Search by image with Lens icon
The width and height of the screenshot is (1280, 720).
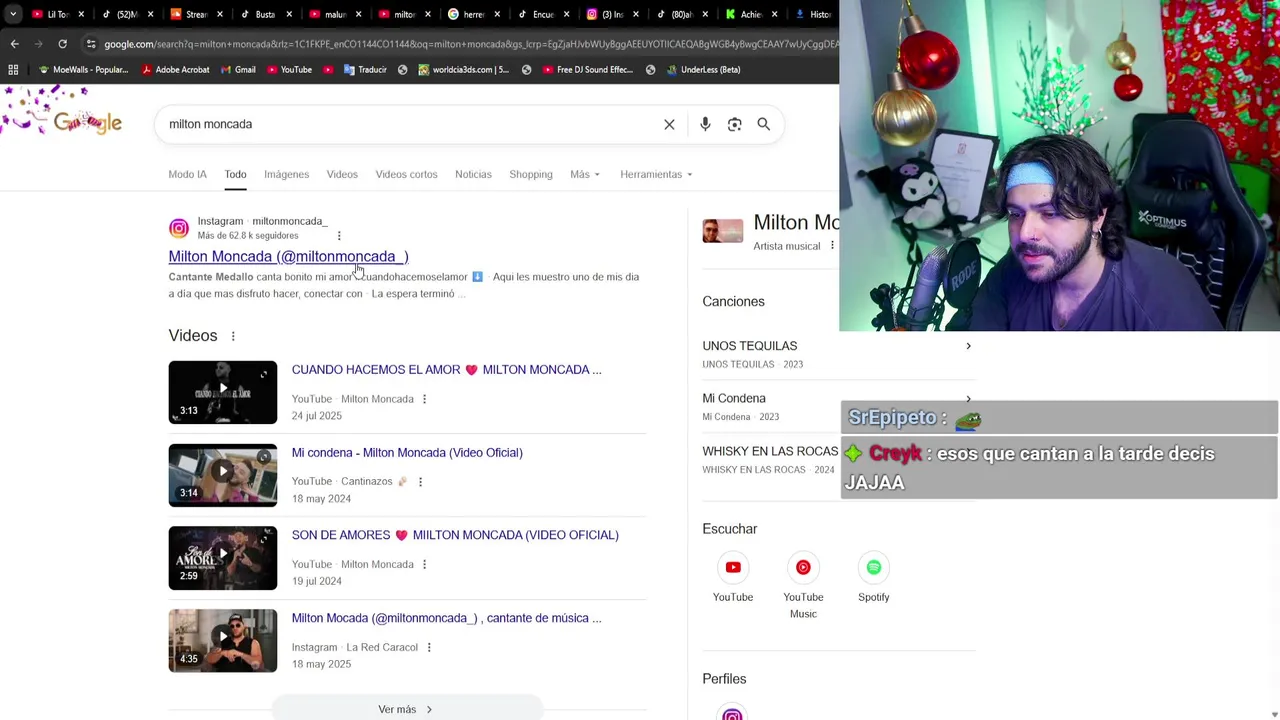pyautogui.click(x=734, y=124)
